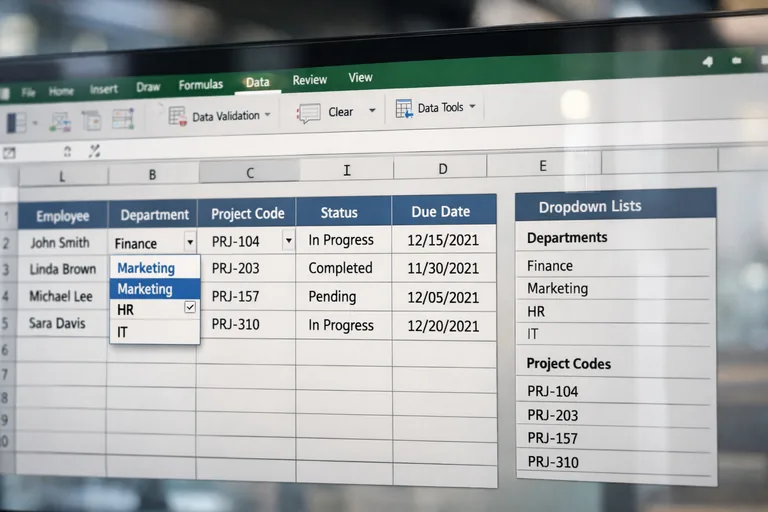Open the Review tab
The image size is (768, 512).
(310, 80)
